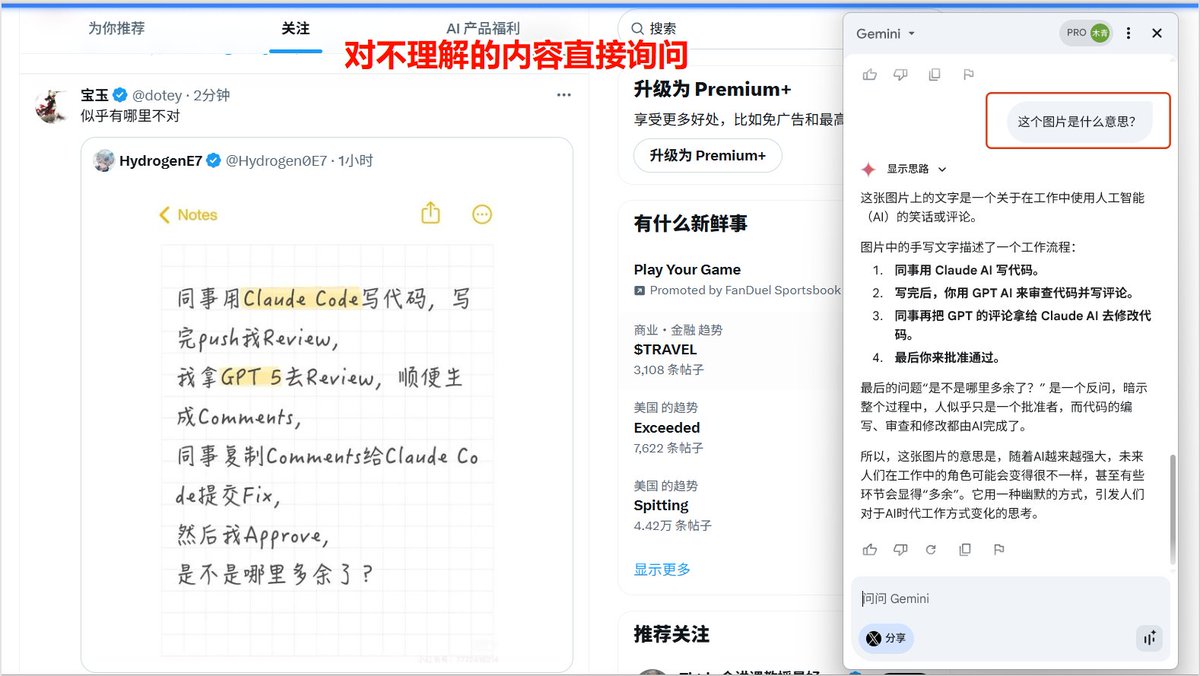Open @Hydrogen0E7 handle link

pos(276,160)
